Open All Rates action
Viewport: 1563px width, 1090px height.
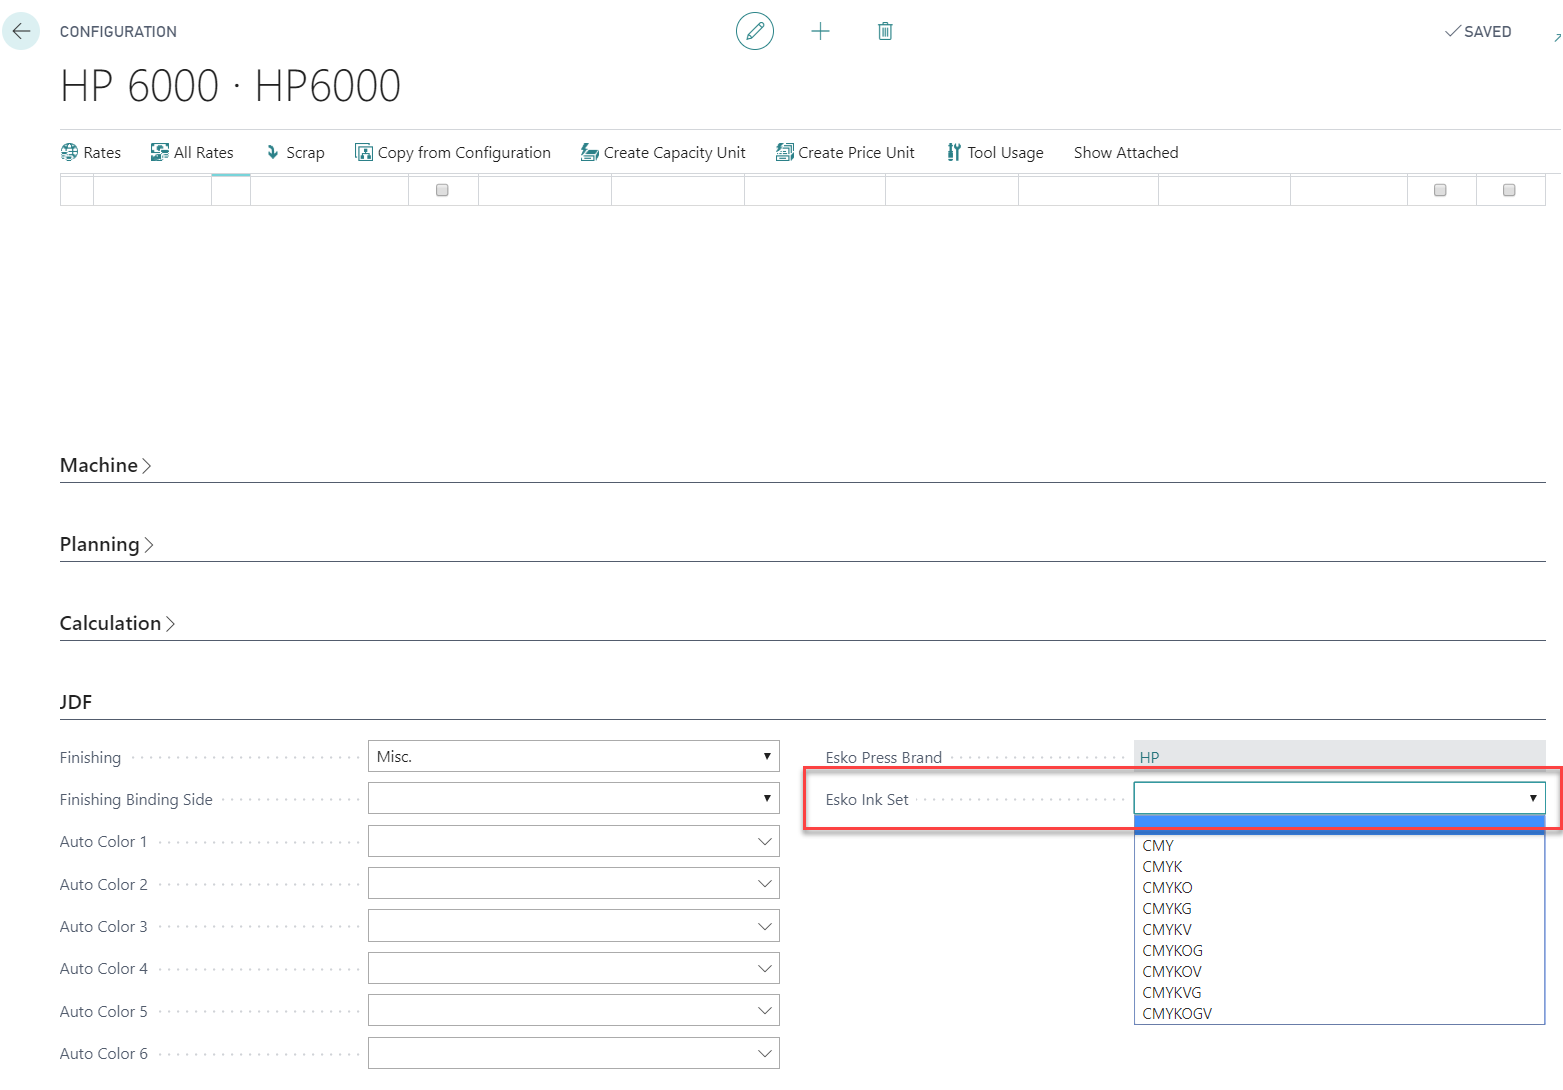[192, 152]
